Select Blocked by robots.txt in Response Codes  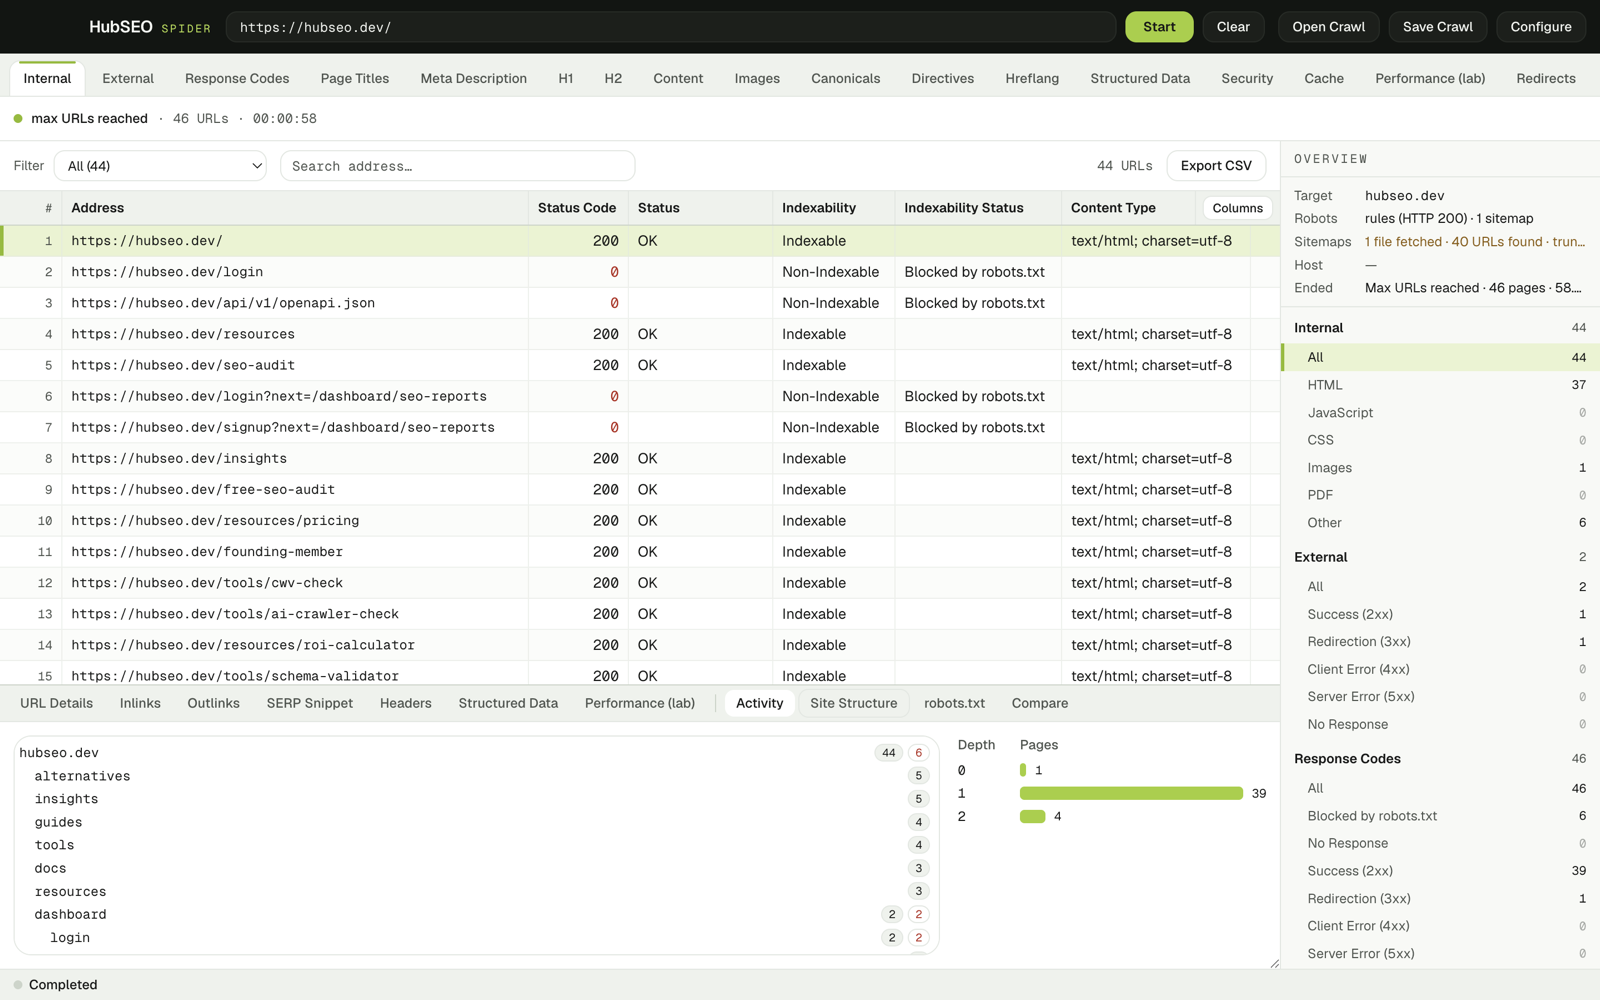(1440, 816)
